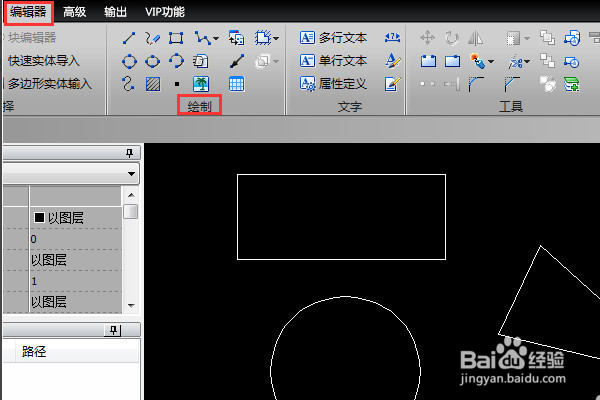
Task: Toggle the pin on the properties panel
Action: (129, 153)
